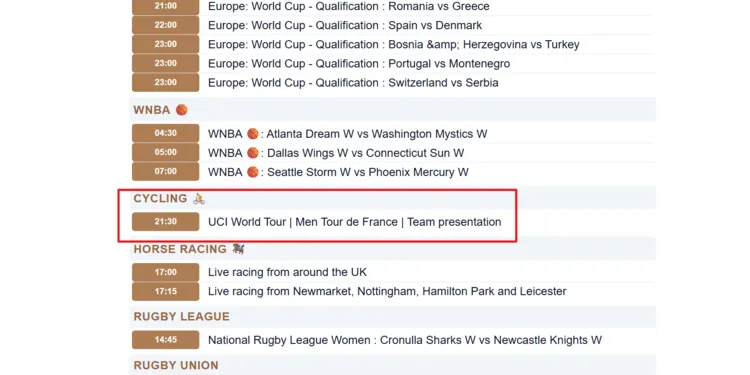Open Tour de France Team presentation stream
Image resolution: width=750 pixels, height=375 pixels.
(354, 222)
